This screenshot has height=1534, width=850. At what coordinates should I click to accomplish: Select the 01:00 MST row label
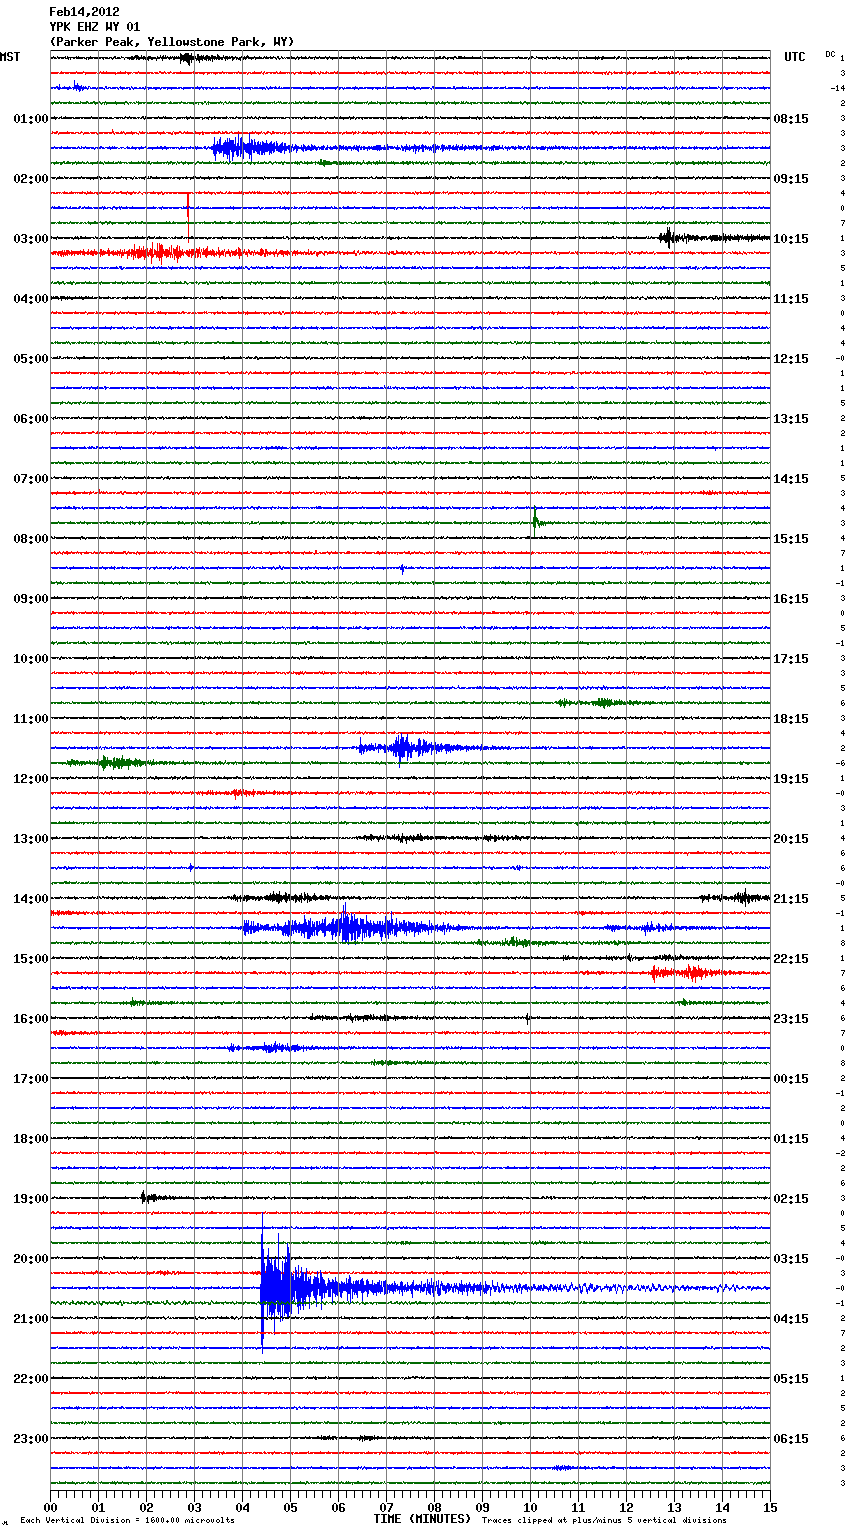tap(31, 119)
